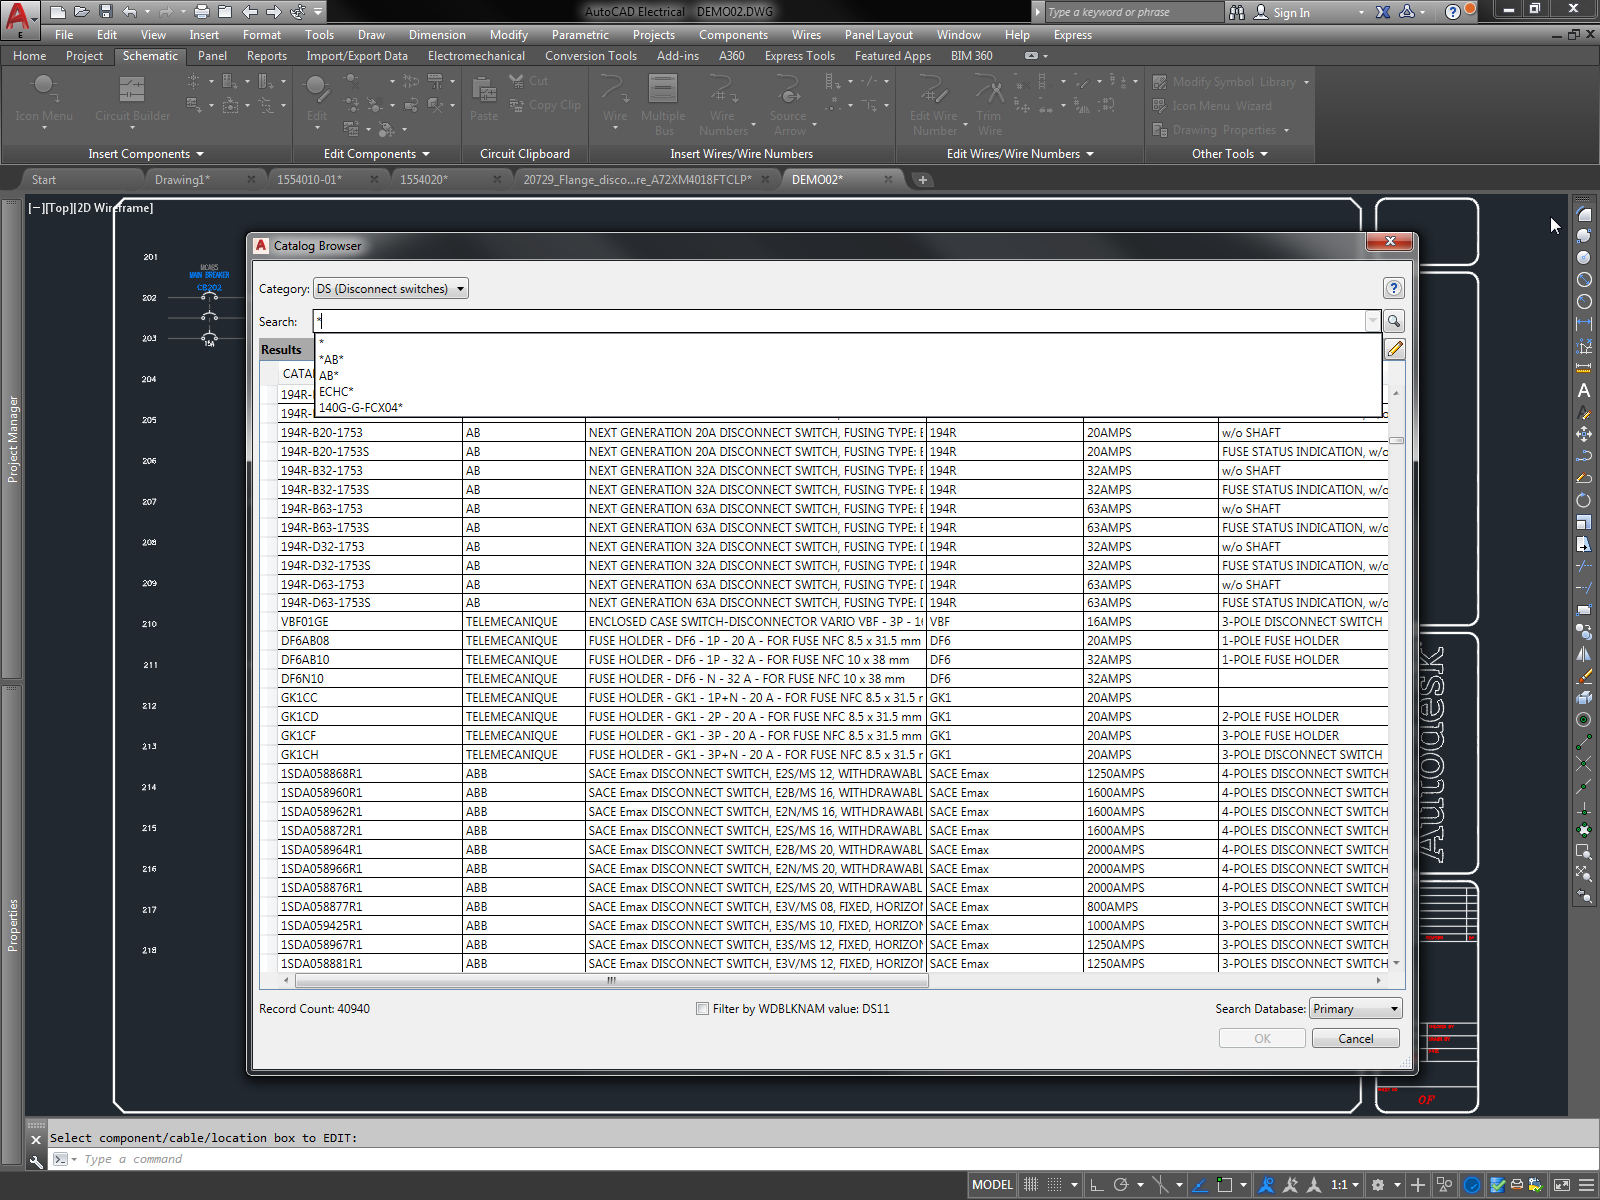
Task: Expand the Edit Components panel
Action: [x=427, y=153]
